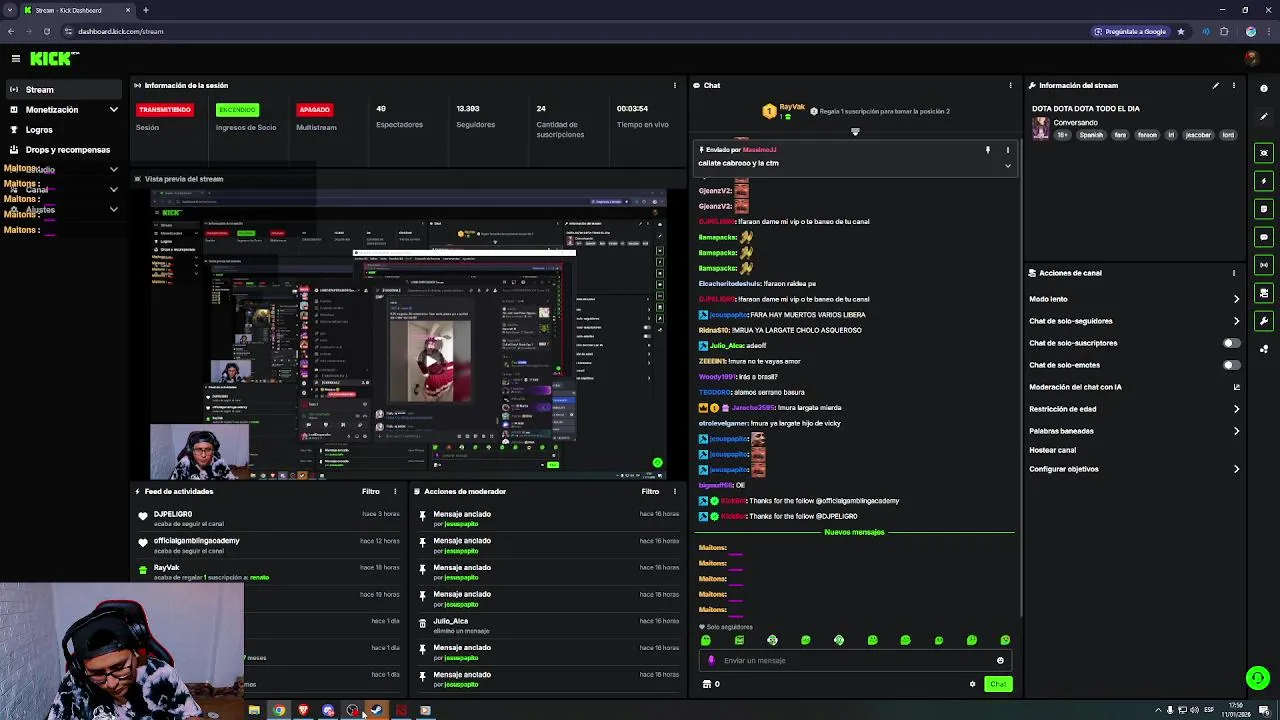The image size is (1280, 720).
Task: Click officialgamblingacademy in the activity feed
Action: point(197,541)
